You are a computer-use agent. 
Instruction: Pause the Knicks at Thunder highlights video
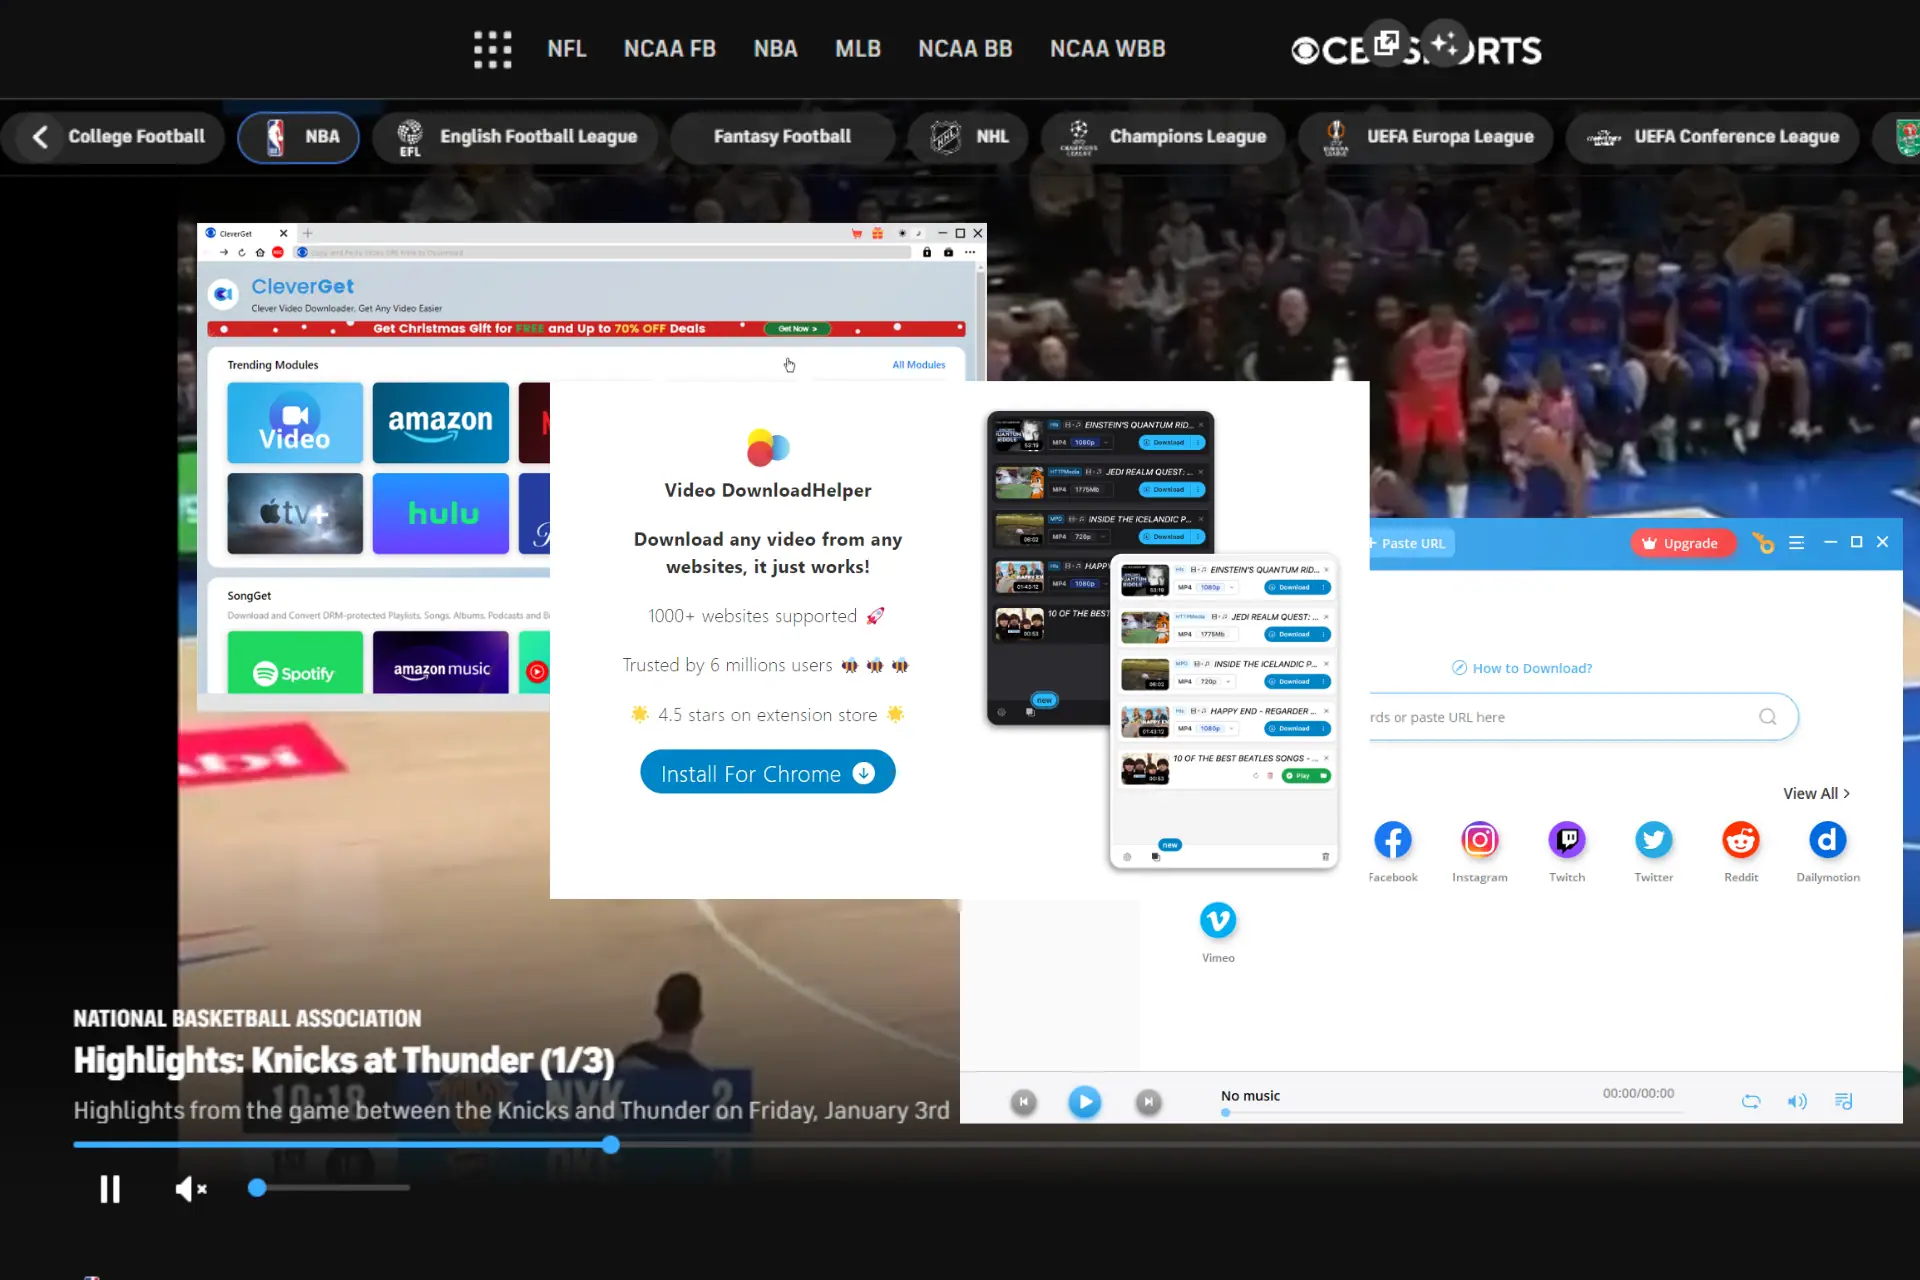tap(110, 1189)
